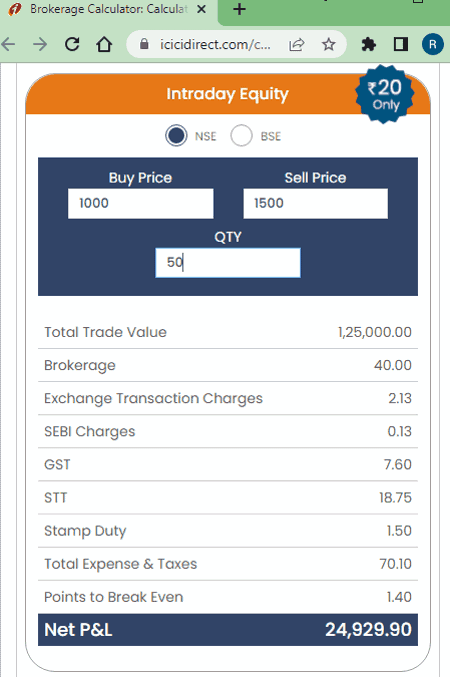
Task: Switch to the Brokerage Calculator tab
Action: 108,9
